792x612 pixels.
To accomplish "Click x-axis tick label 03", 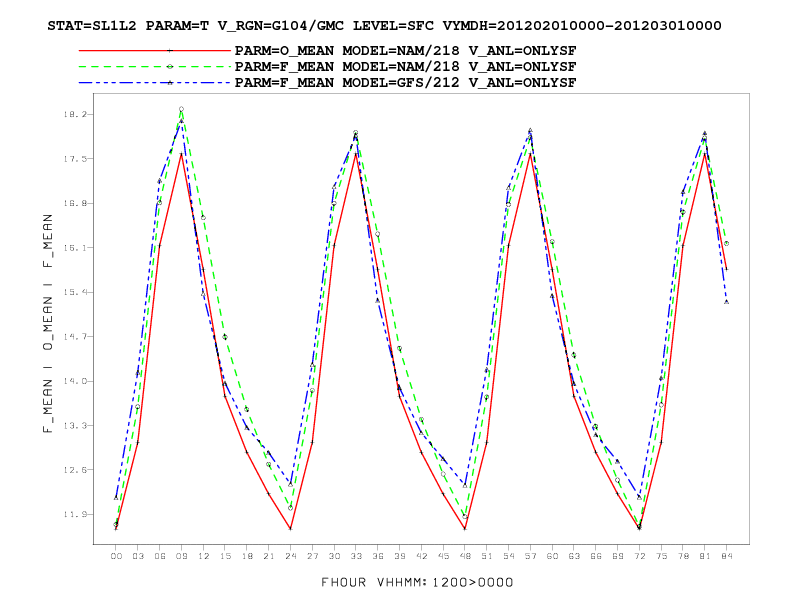I will pos(138,556).
